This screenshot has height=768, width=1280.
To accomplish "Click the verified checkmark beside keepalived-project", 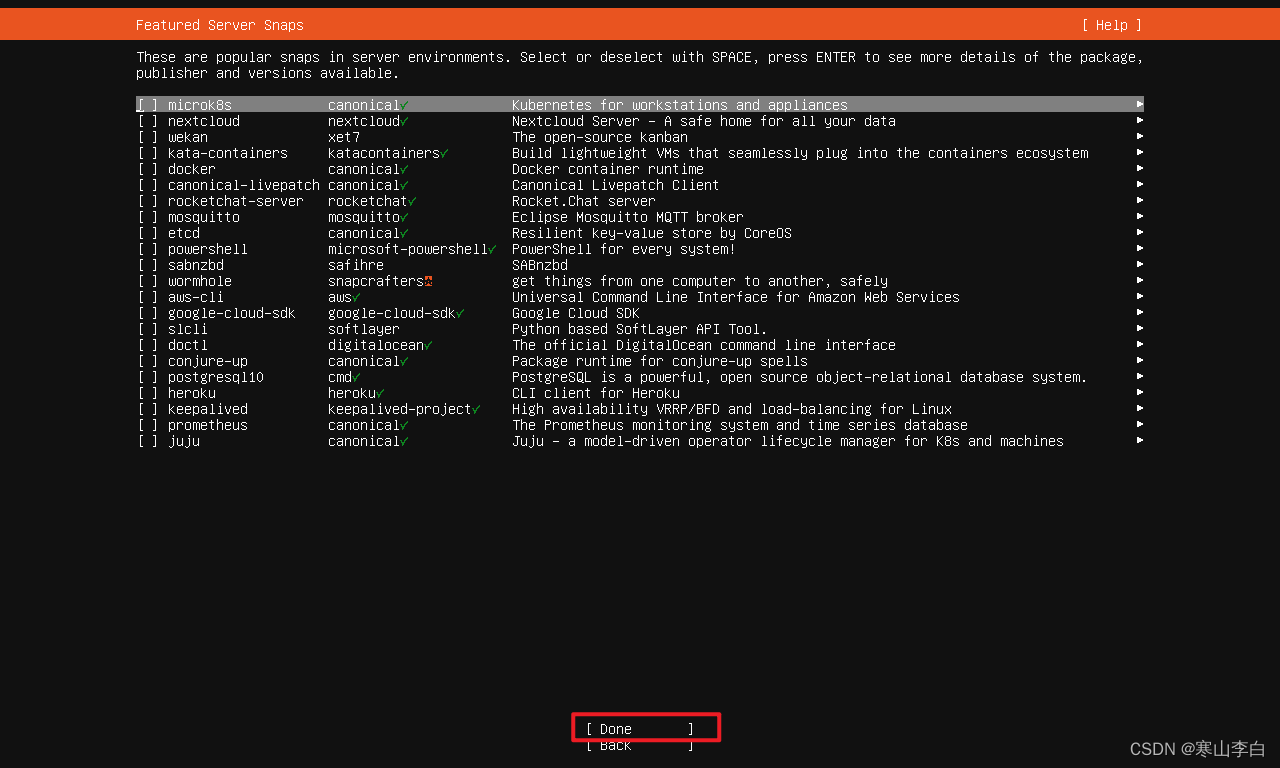I will click(476, 409).
